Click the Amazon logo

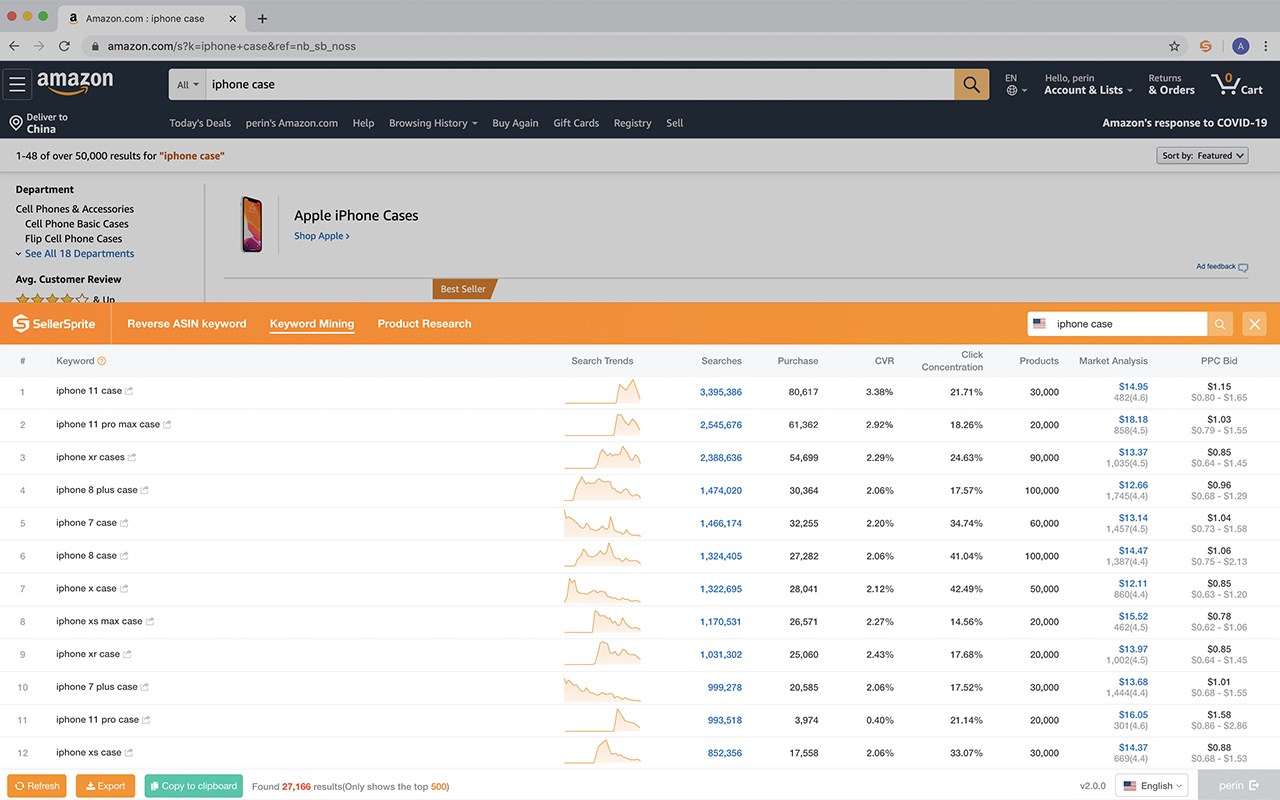(75, 83)
